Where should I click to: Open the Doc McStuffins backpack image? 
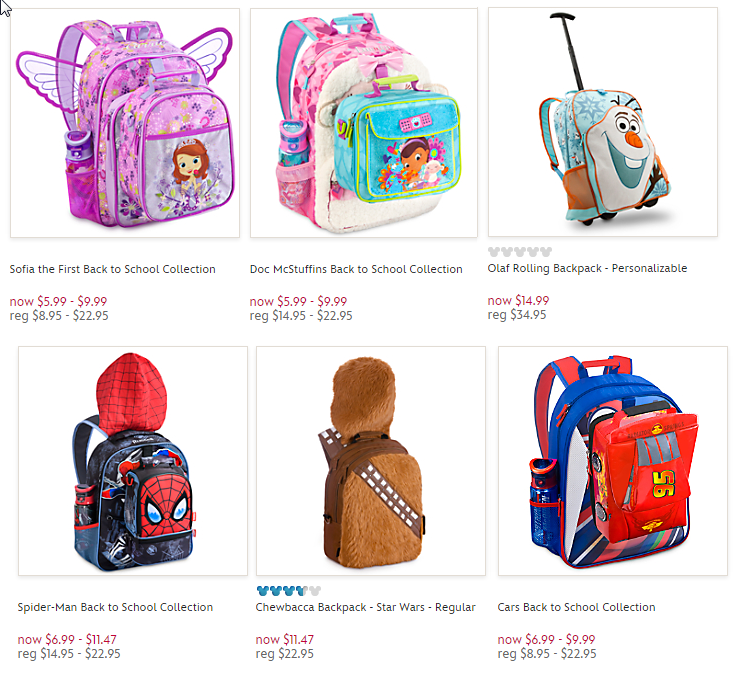pos(364,123)
